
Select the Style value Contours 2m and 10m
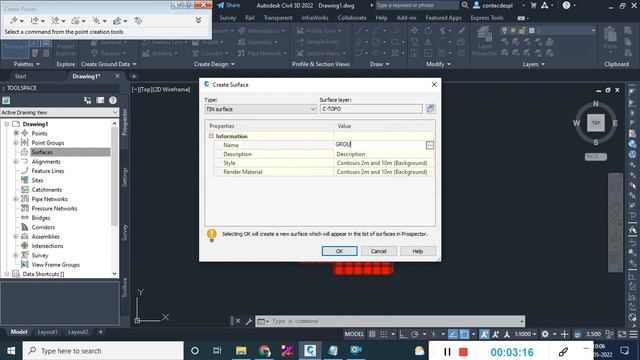(x=384, y=163)
